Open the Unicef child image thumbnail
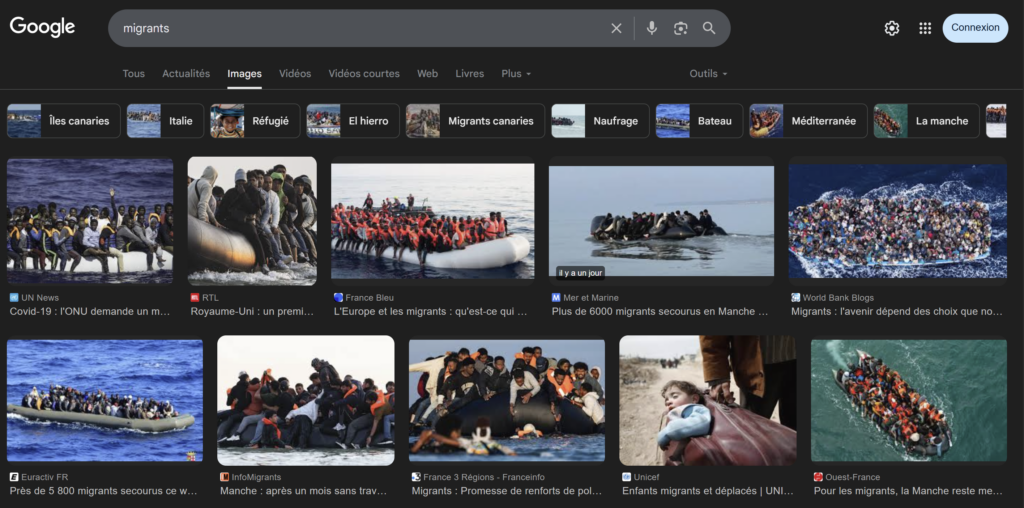 click(708, 400)
